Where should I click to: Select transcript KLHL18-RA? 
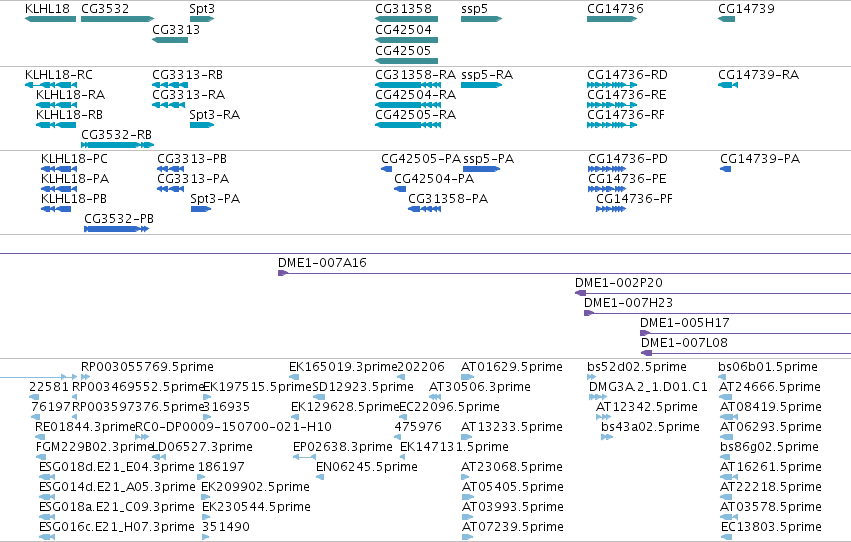pos(56,105)
